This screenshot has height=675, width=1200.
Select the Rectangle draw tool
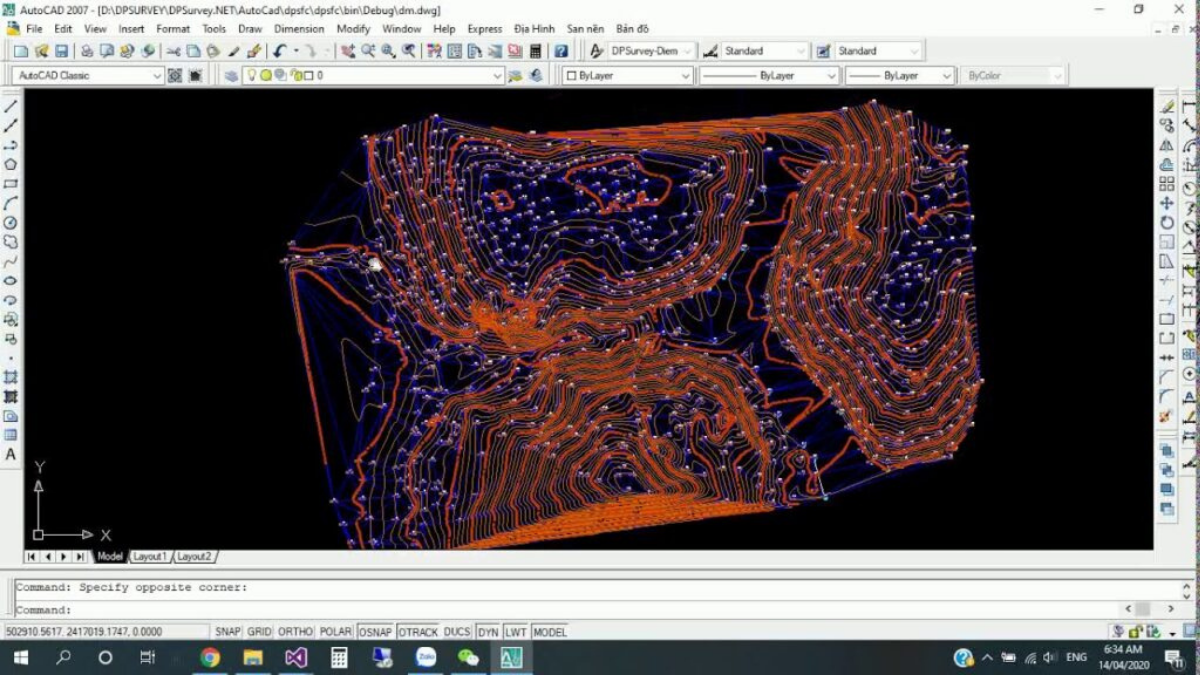(x=11, y=184)
